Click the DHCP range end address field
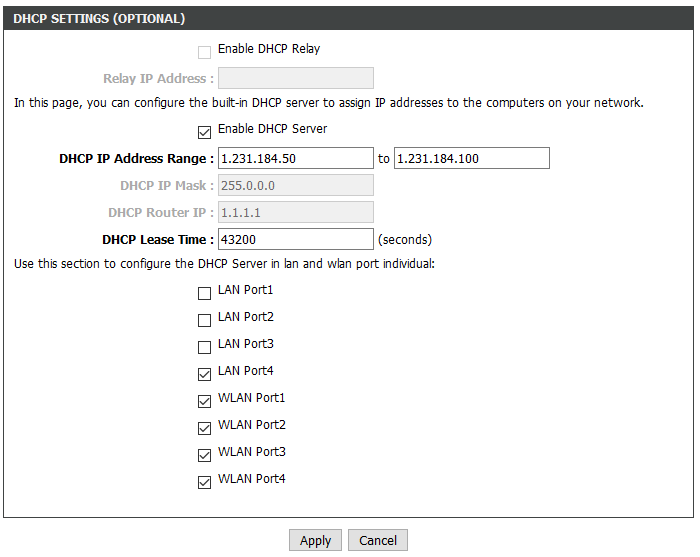Viewport: 700px width, 557px height. 472,158
